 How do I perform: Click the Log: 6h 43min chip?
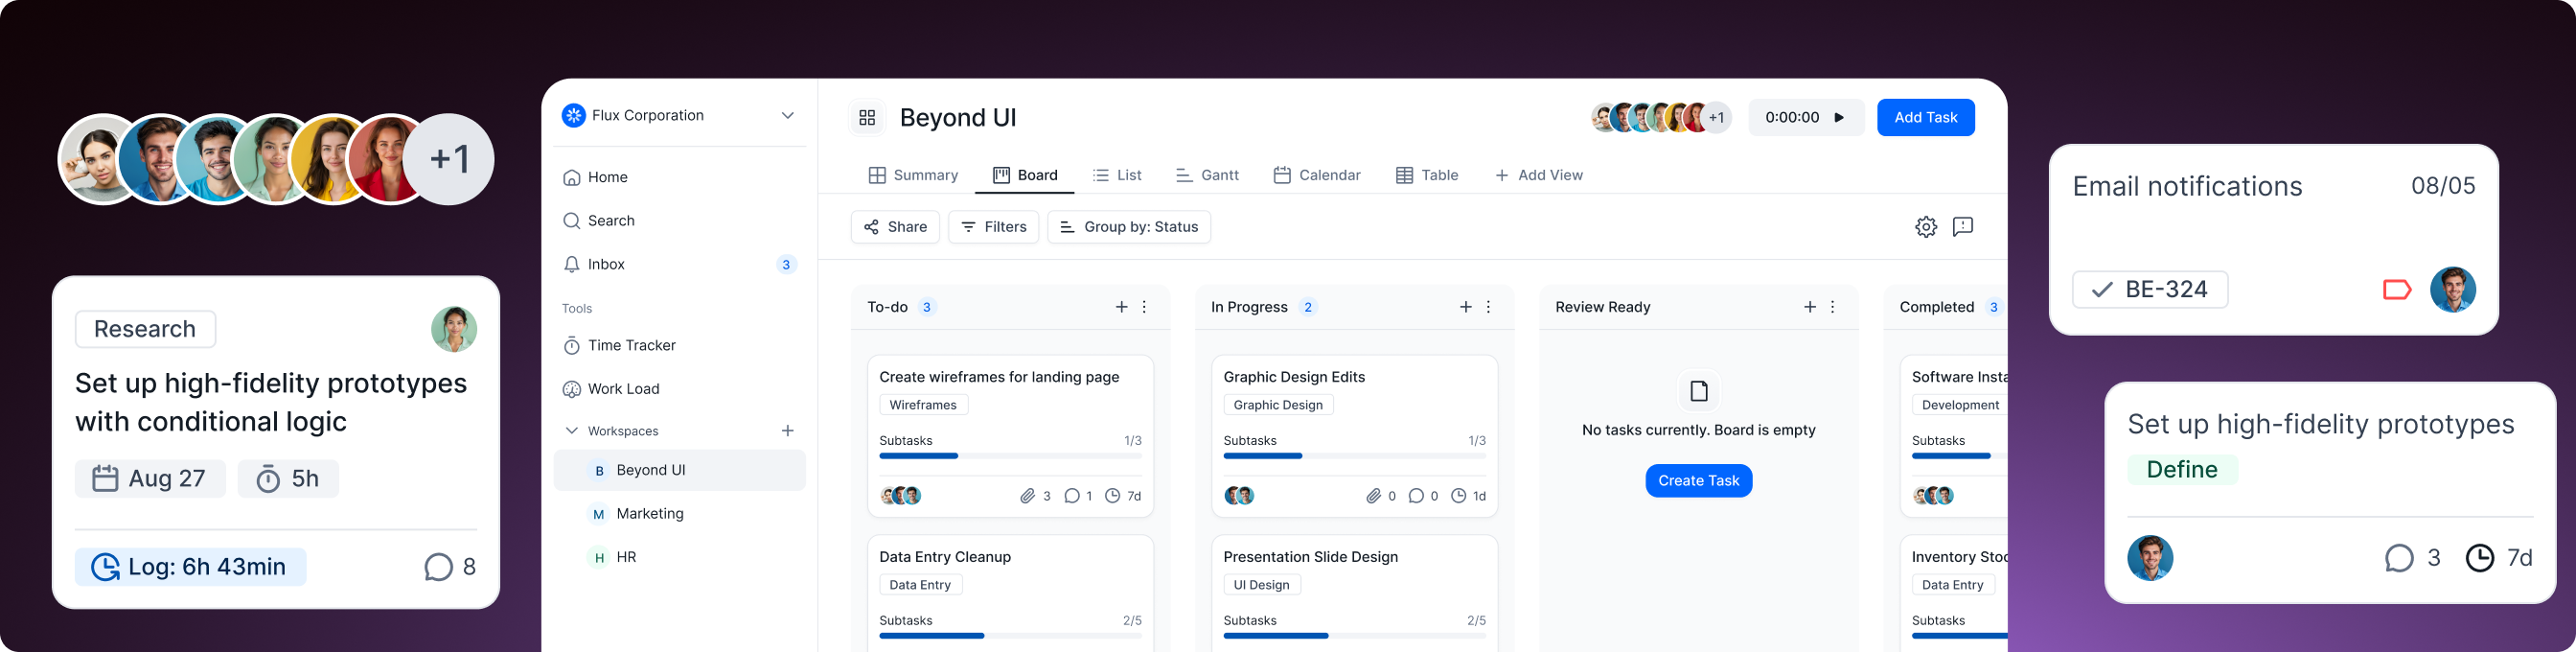[190, 567]
